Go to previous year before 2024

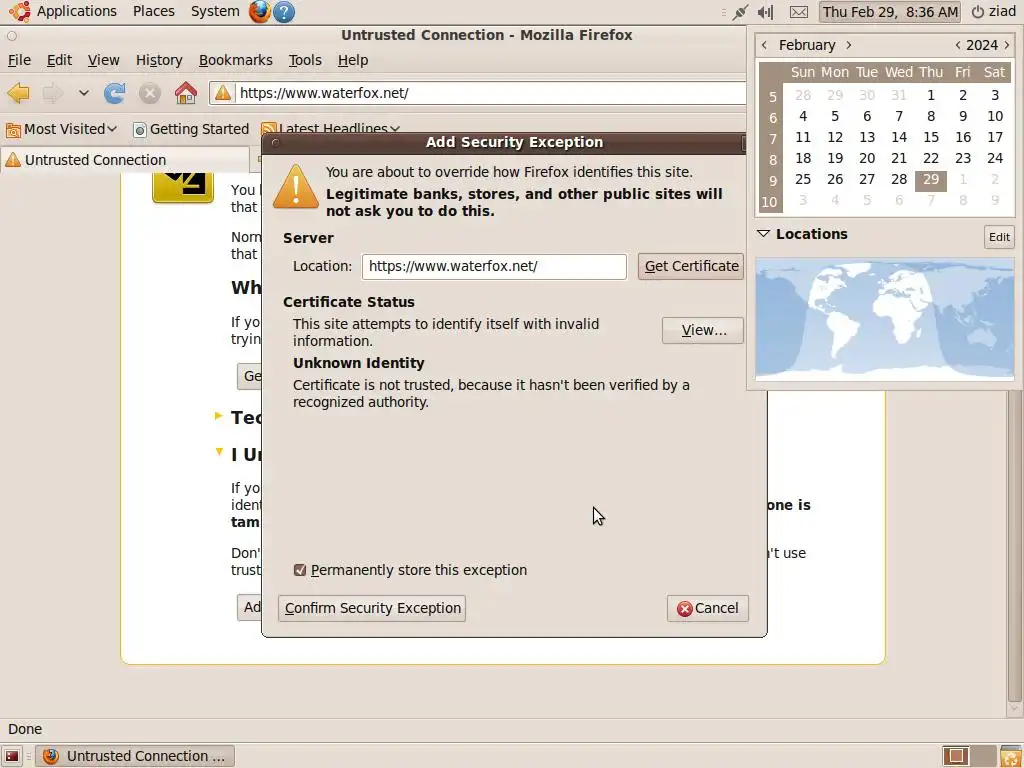(957, 45)
